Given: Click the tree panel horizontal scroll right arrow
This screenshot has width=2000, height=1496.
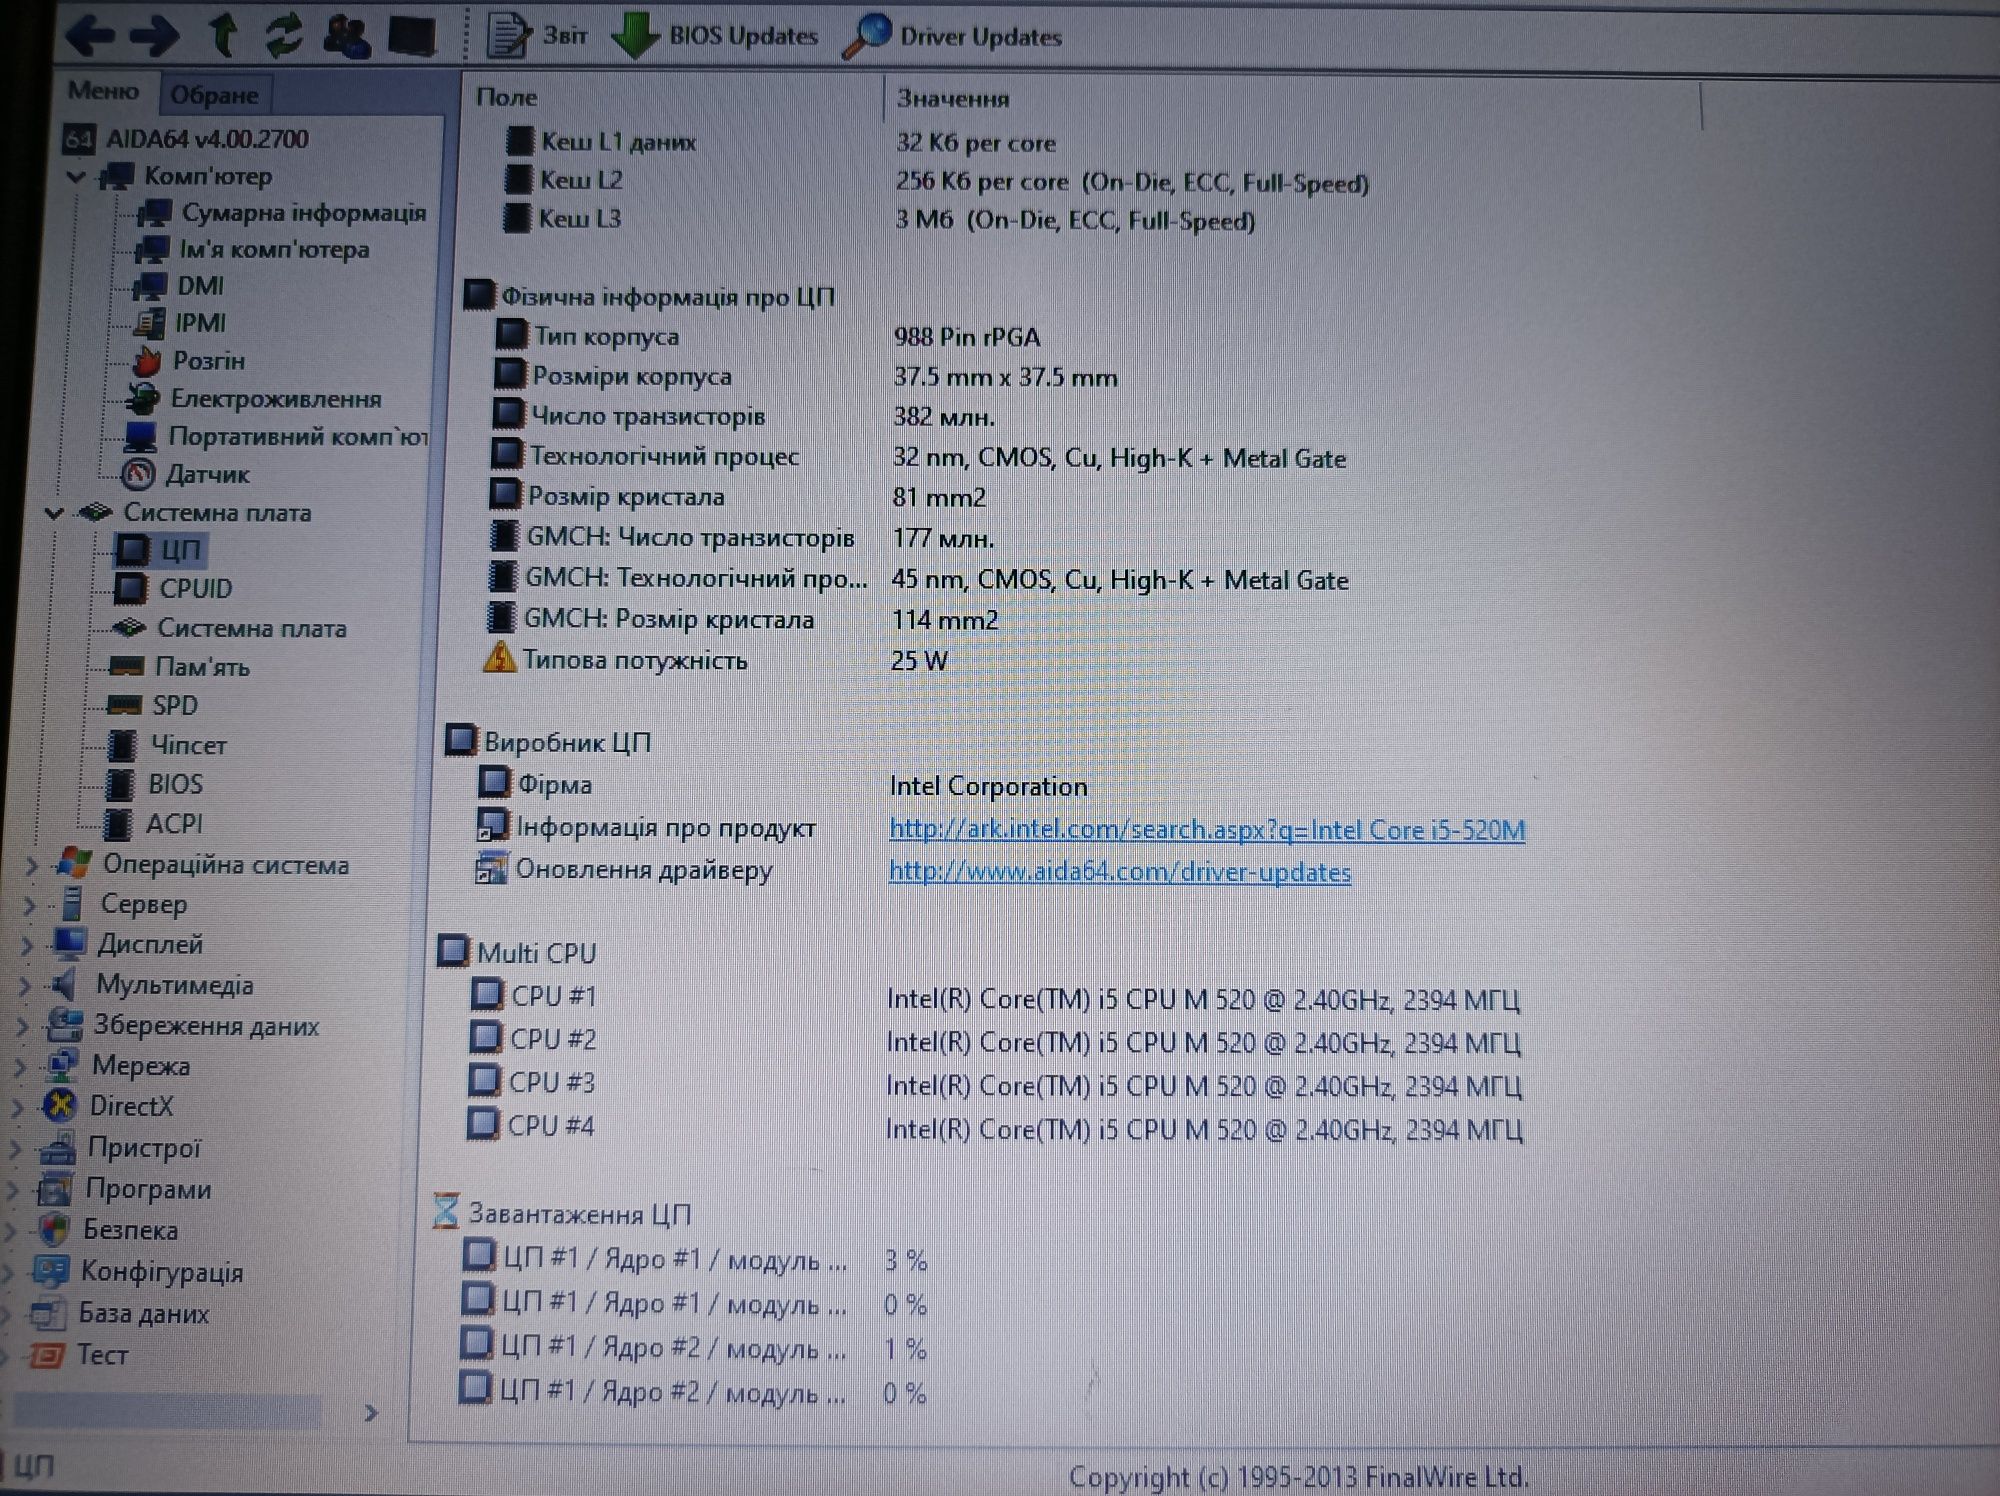Looking at the screenshot, I should [371, 1413].
